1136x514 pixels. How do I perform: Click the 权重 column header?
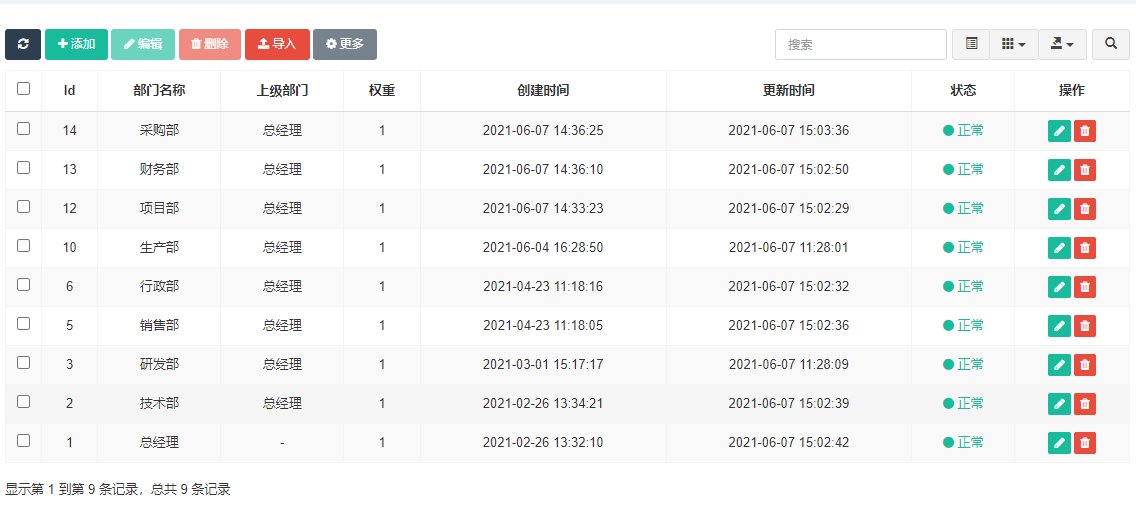pos(382,91)
